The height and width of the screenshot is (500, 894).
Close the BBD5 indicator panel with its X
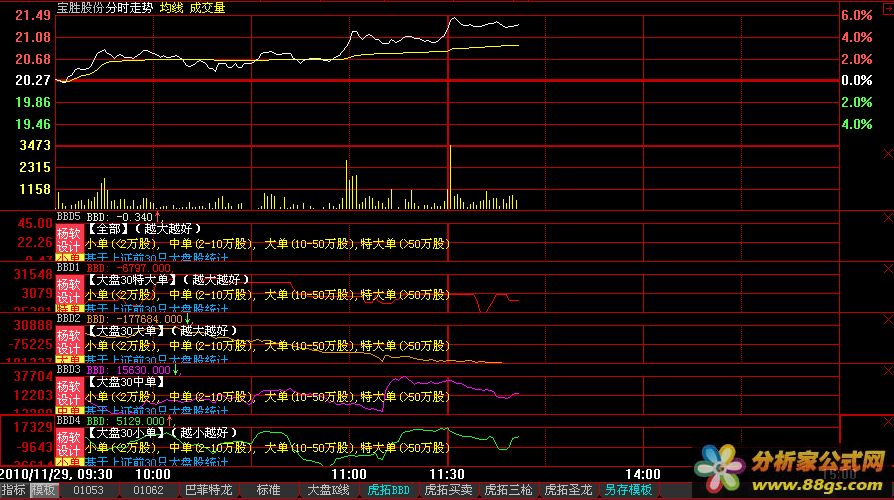(888, 218)
